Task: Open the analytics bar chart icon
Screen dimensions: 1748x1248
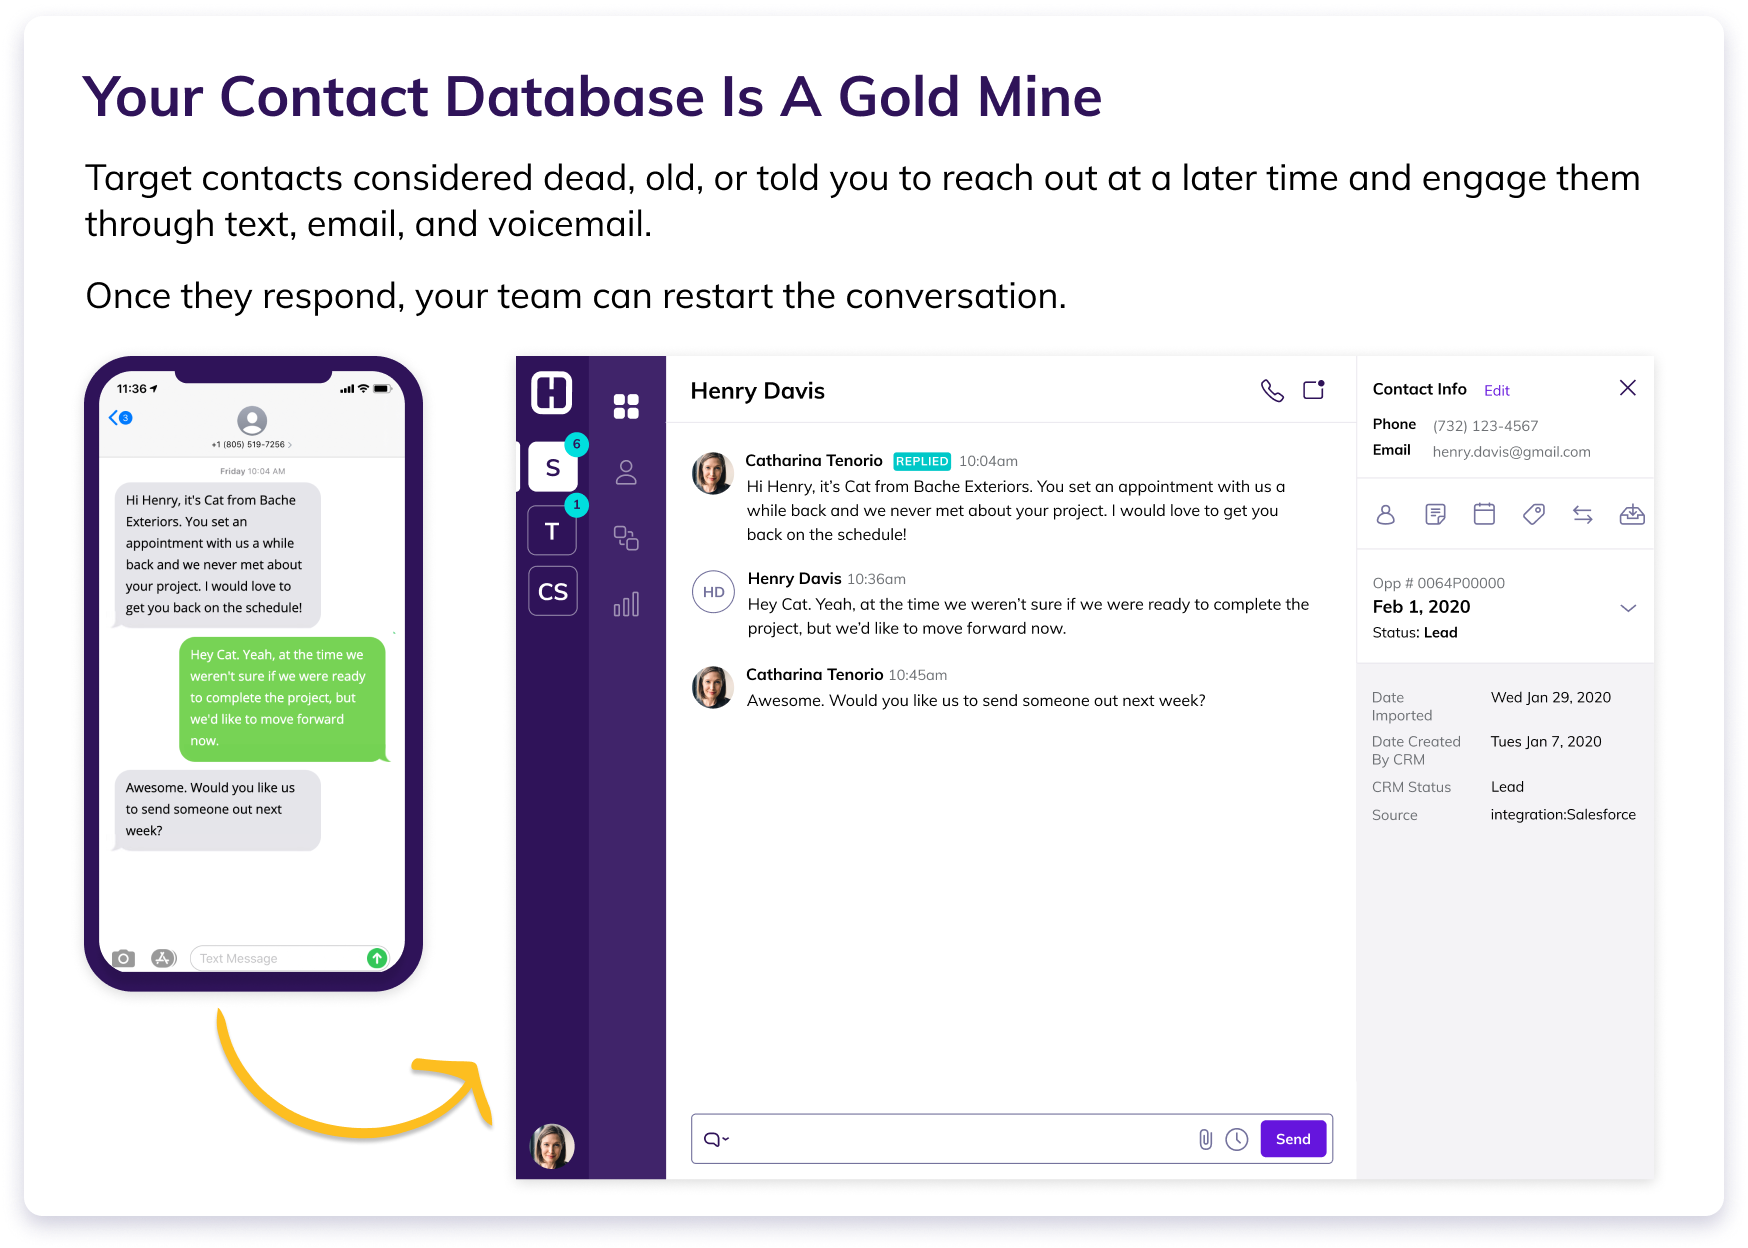Action: (x=626, y=604)
